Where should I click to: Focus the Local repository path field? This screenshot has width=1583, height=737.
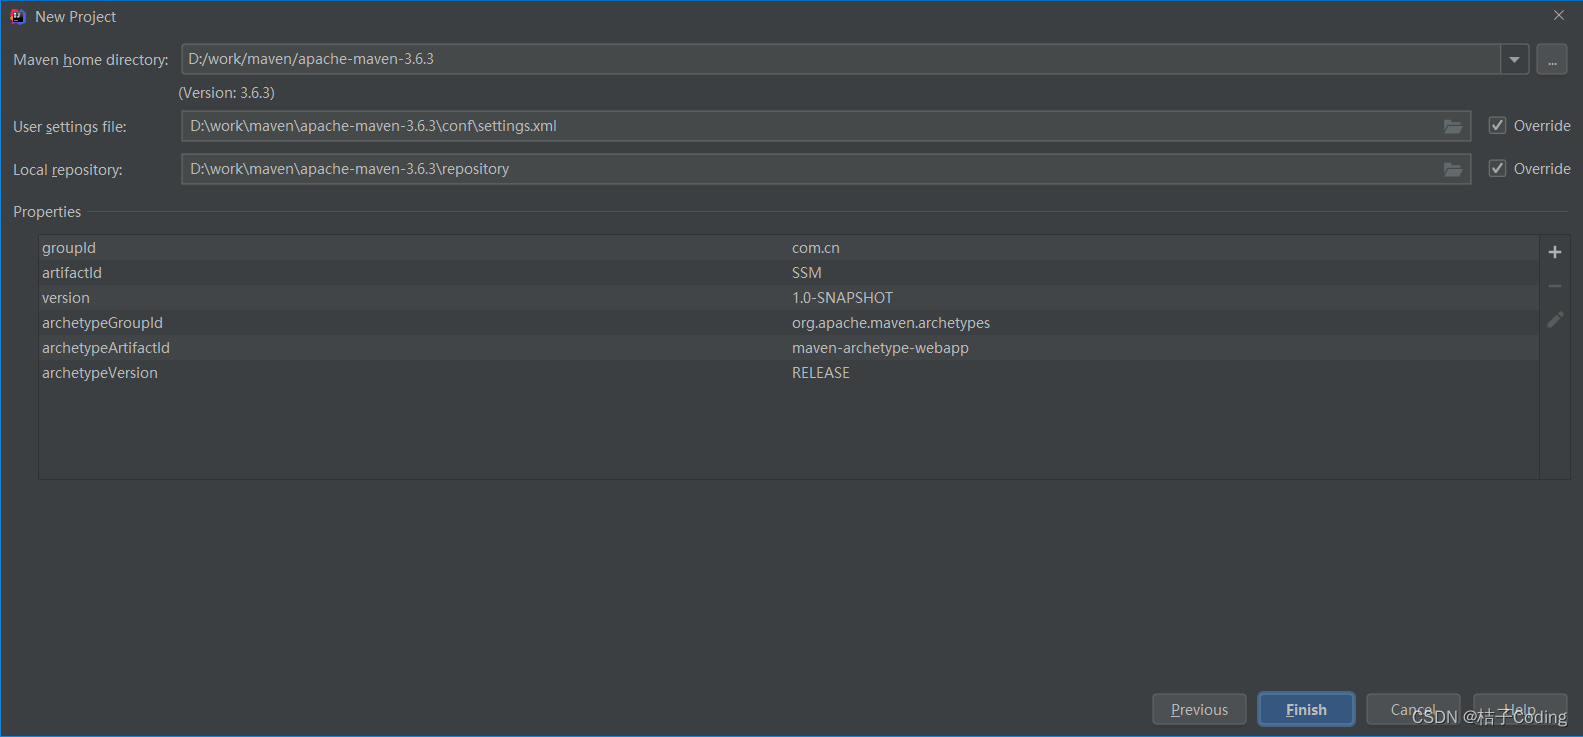tap(826, 169)
